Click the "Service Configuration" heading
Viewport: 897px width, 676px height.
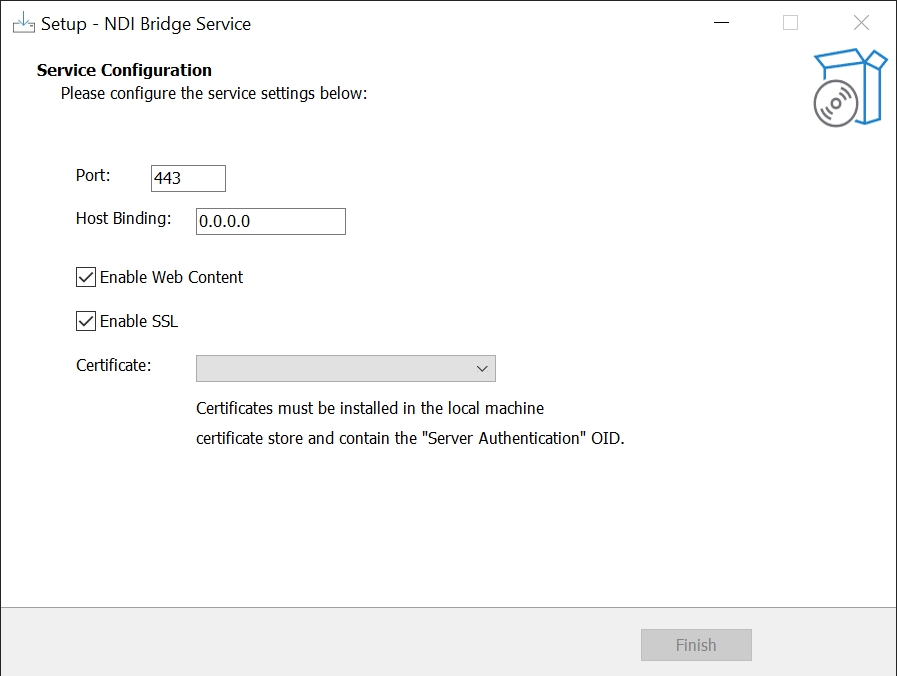click(124, 70)
